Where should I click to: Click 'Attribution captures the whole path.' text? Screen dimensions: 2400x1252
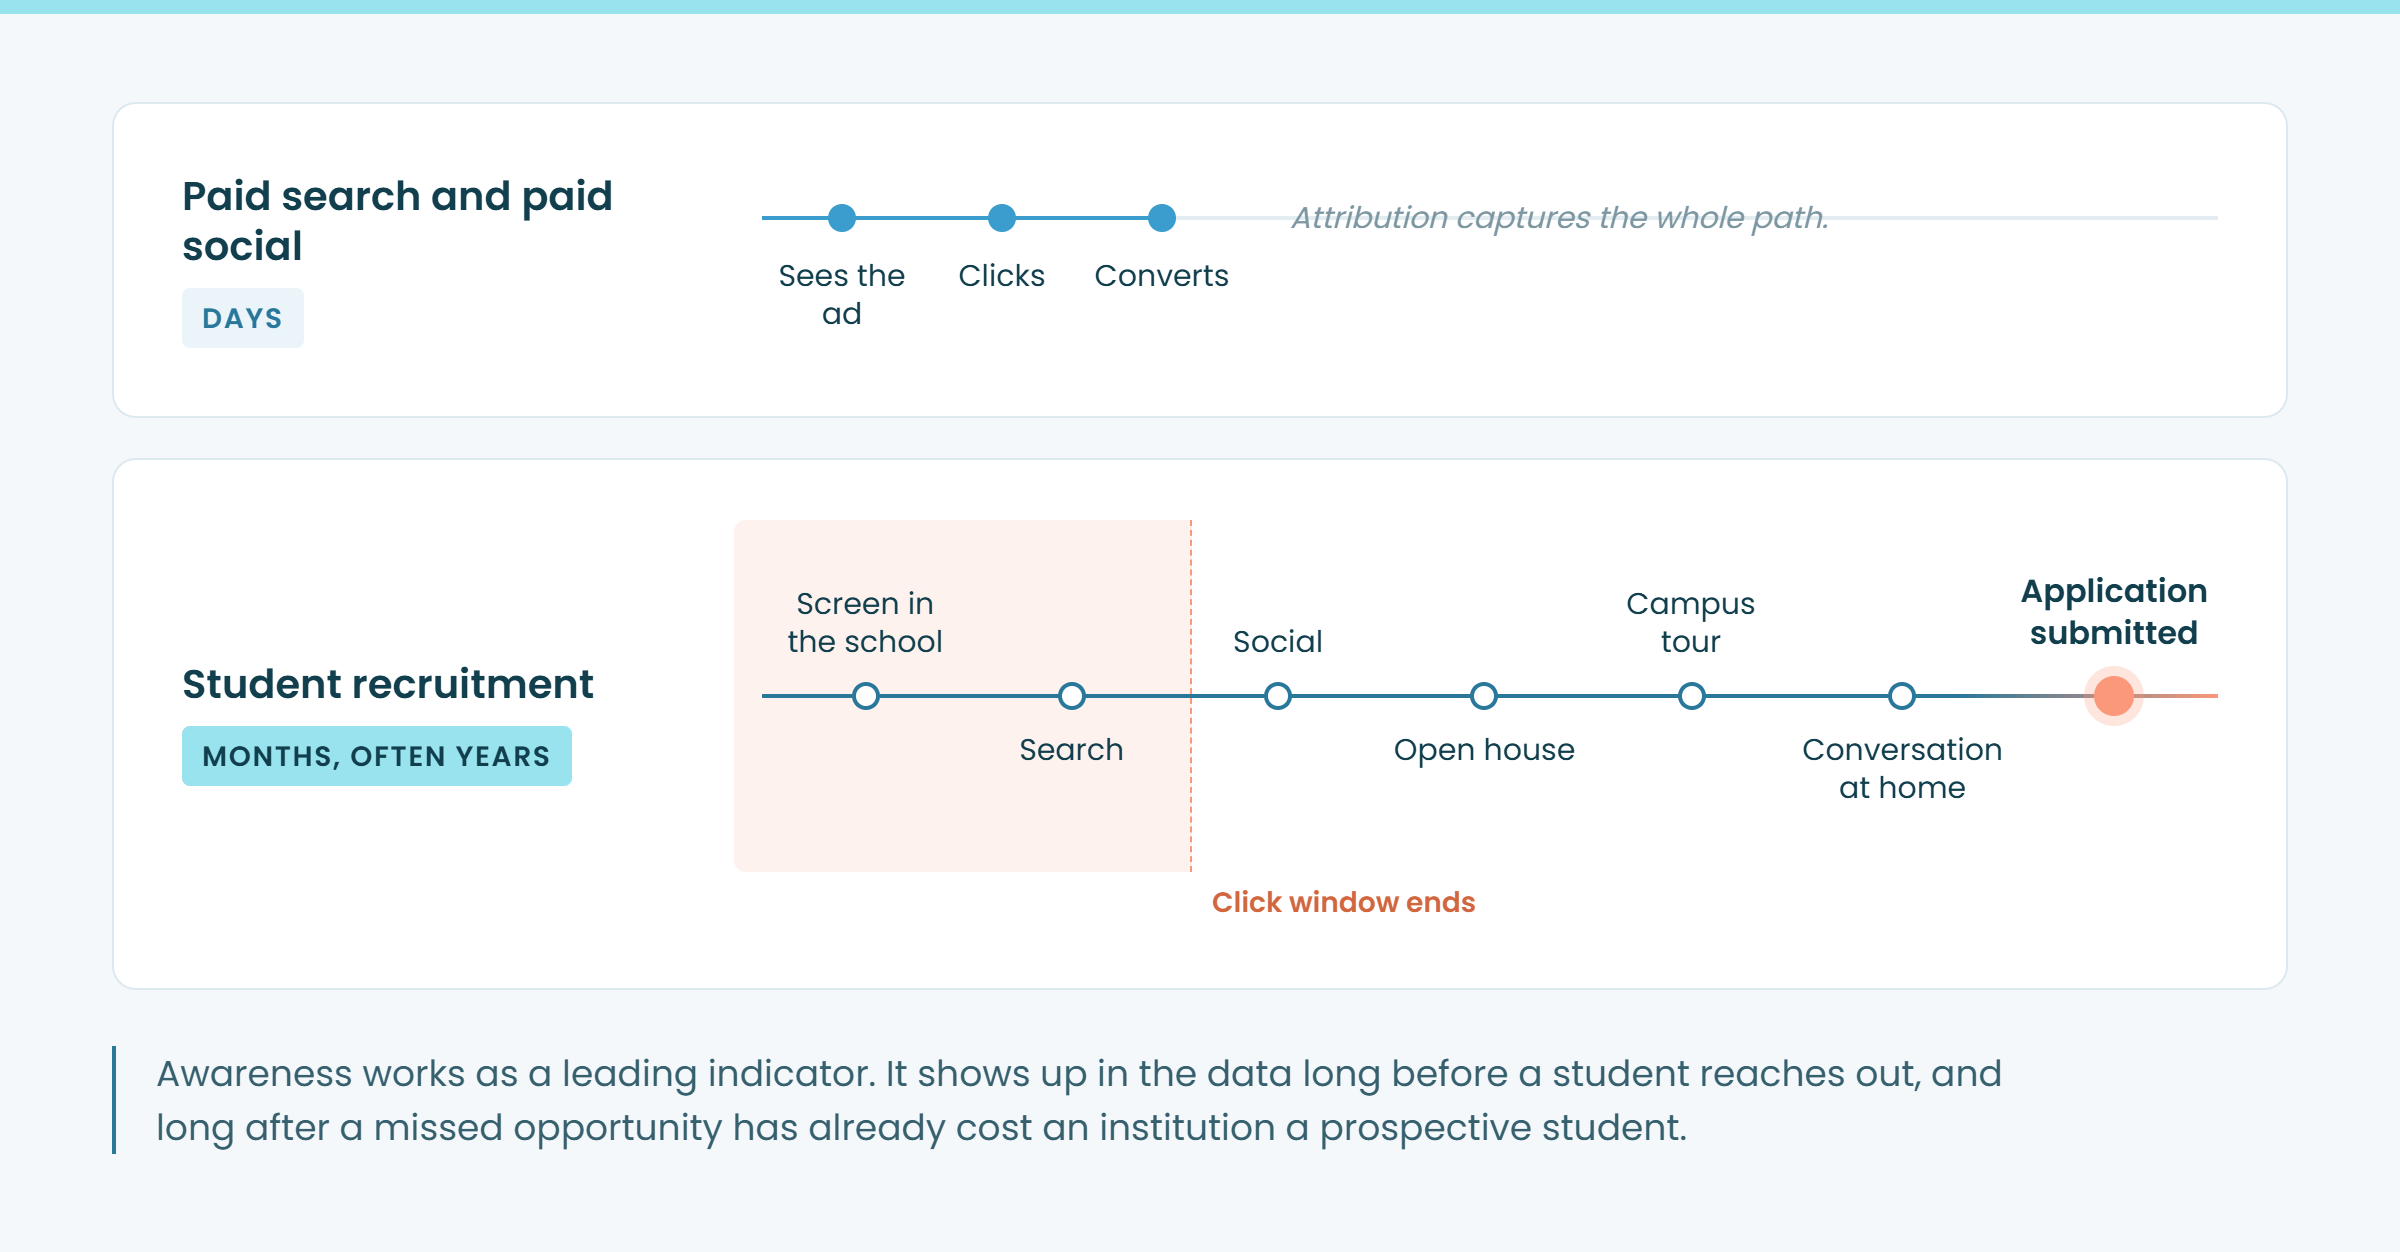pos(1560,218)
